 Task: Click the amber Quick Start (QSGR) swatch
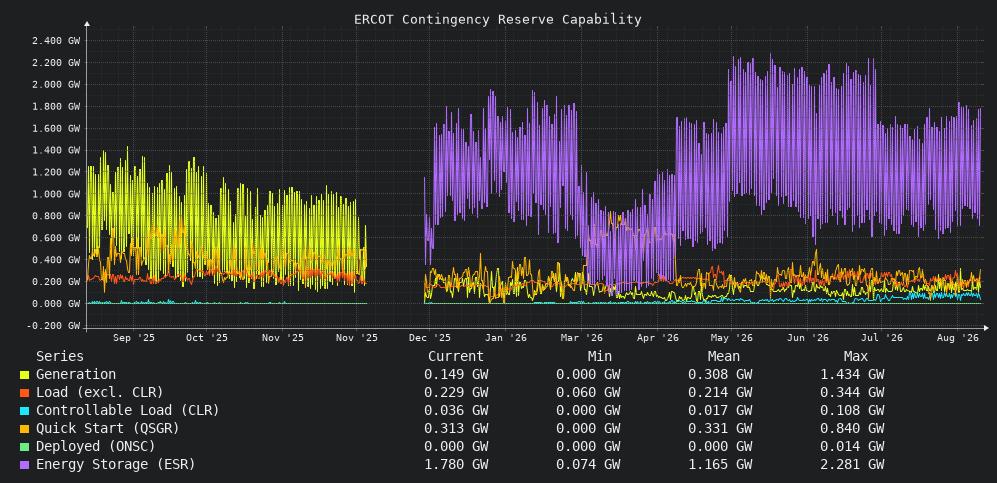25,429
